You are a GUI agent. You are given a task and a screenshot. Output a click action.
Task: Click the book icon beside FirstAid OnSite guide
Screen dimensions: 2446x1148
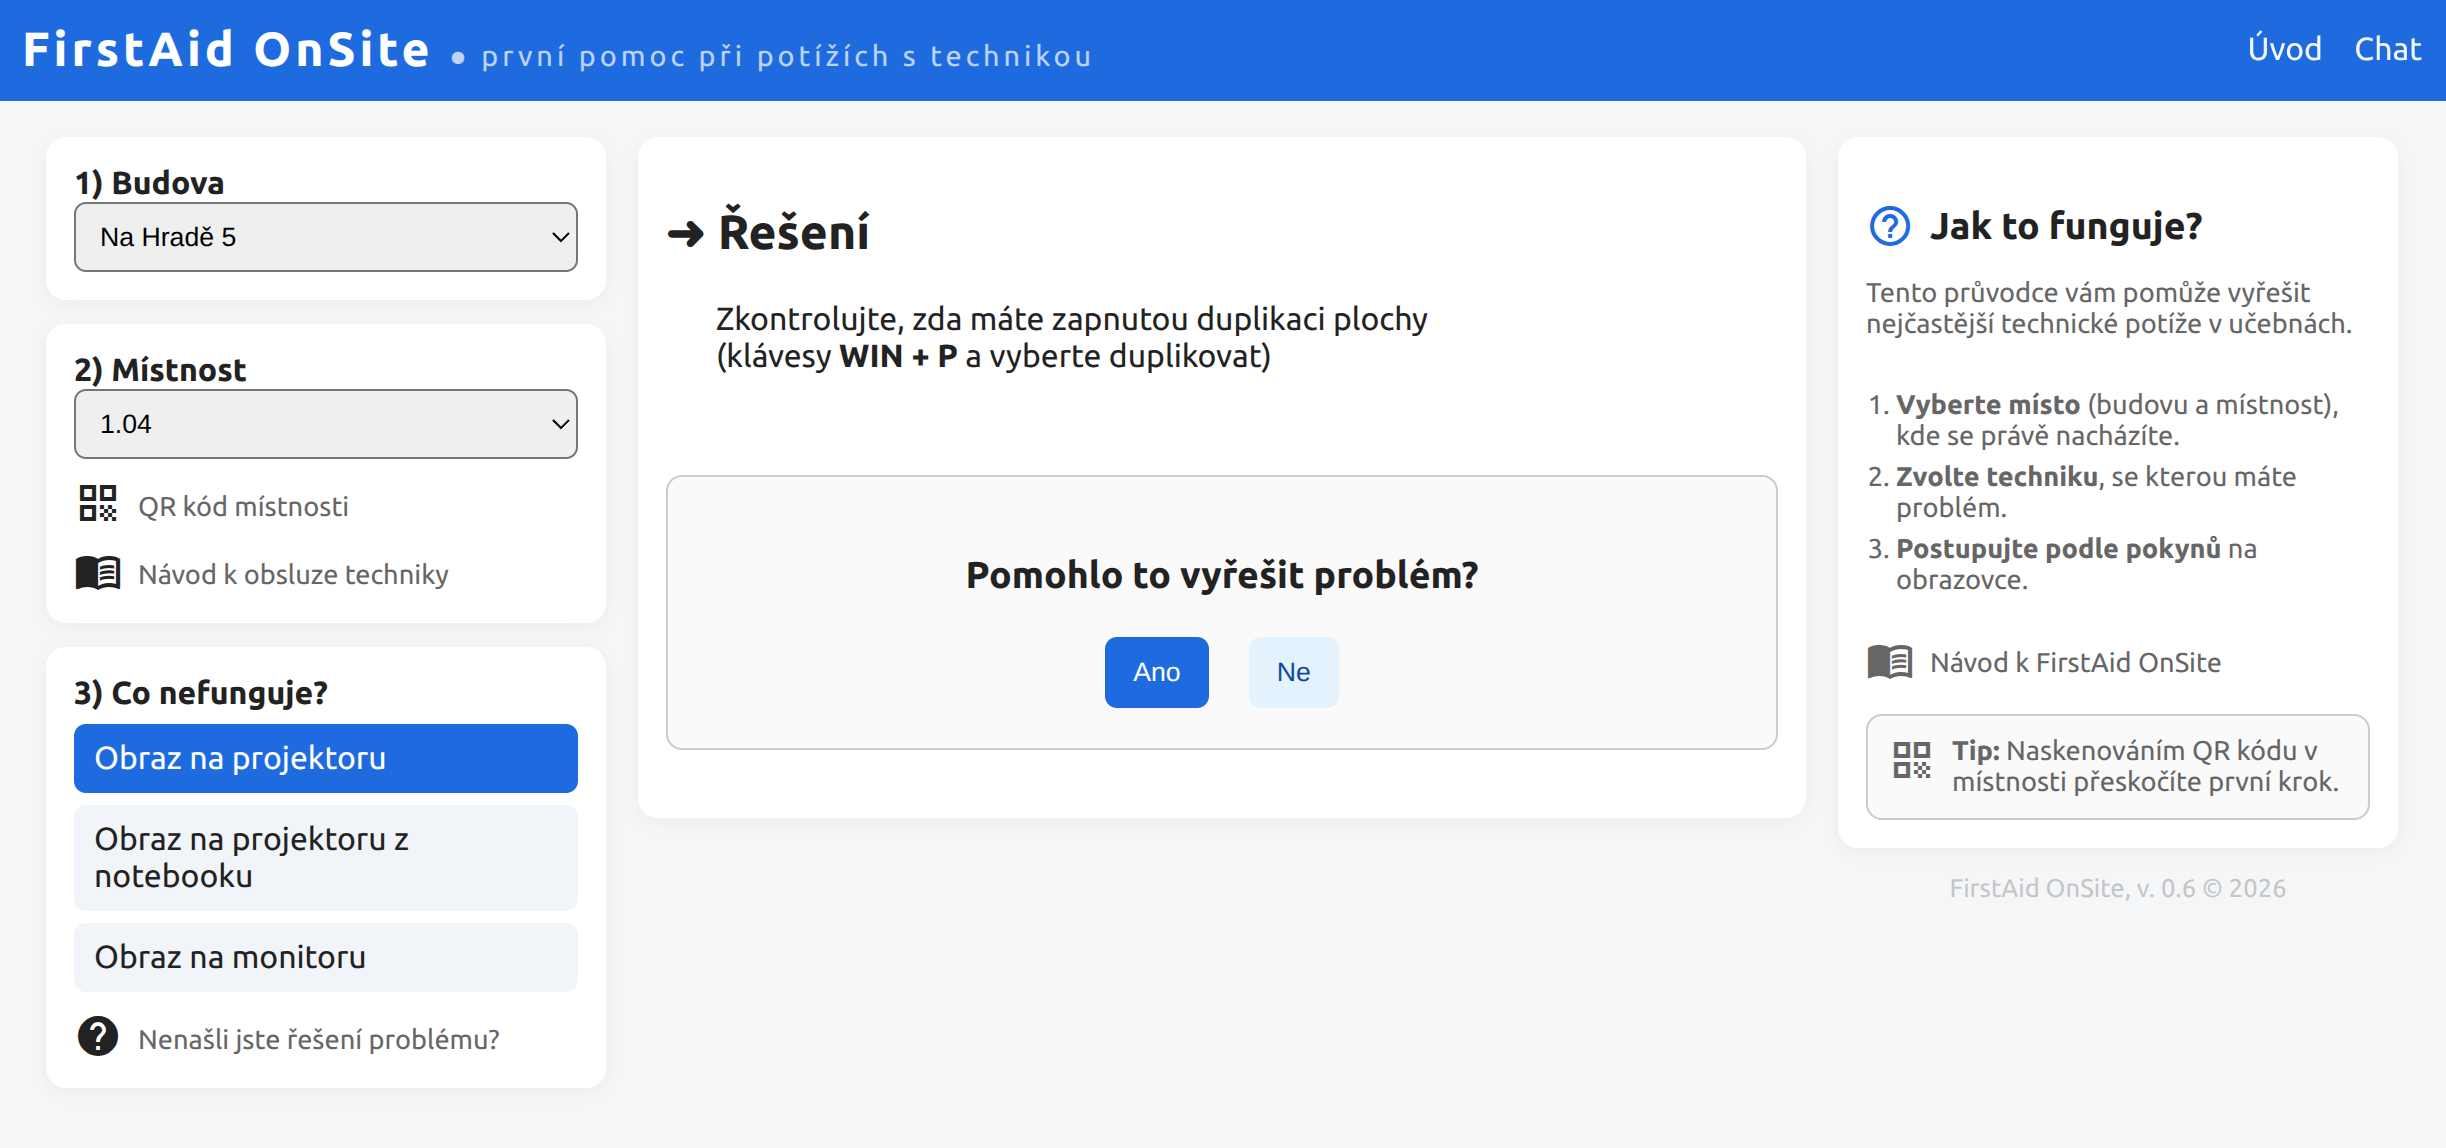(1889, 662)
